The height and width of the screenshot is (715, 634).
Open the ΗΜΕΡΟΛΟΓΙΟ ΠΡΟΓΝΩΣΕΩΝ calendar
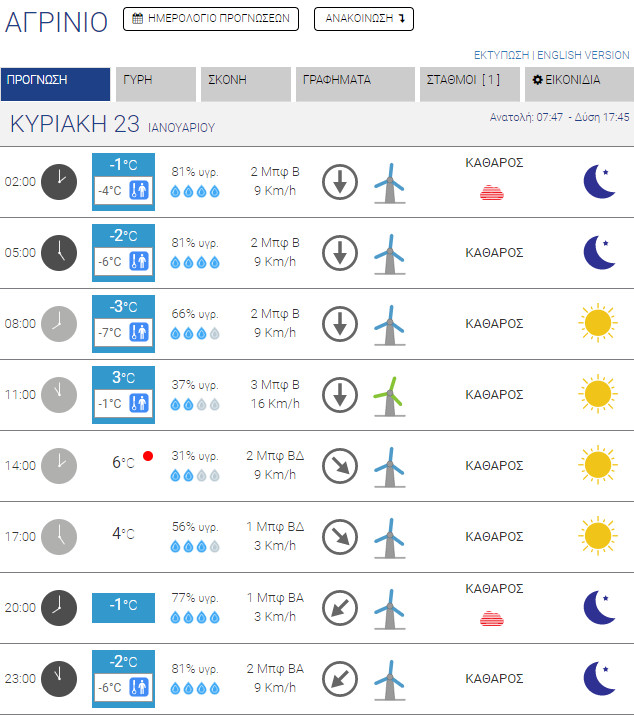[x=211, y=19]
